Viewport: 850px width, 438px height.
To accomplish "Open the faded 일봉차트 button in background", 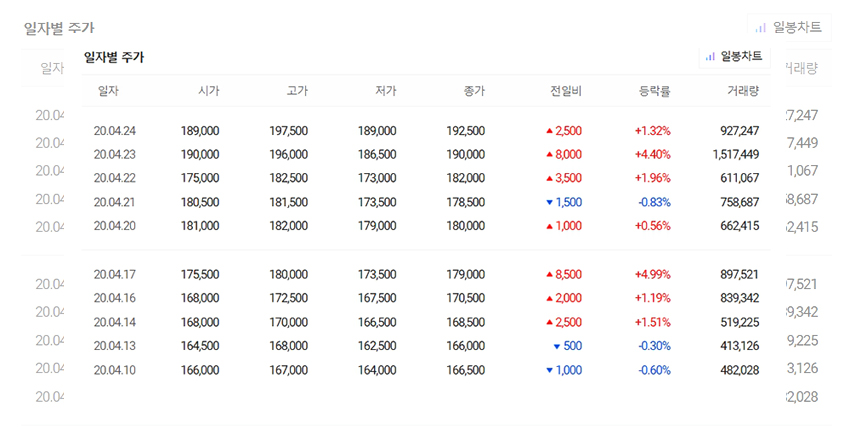I will click(790, 28).
